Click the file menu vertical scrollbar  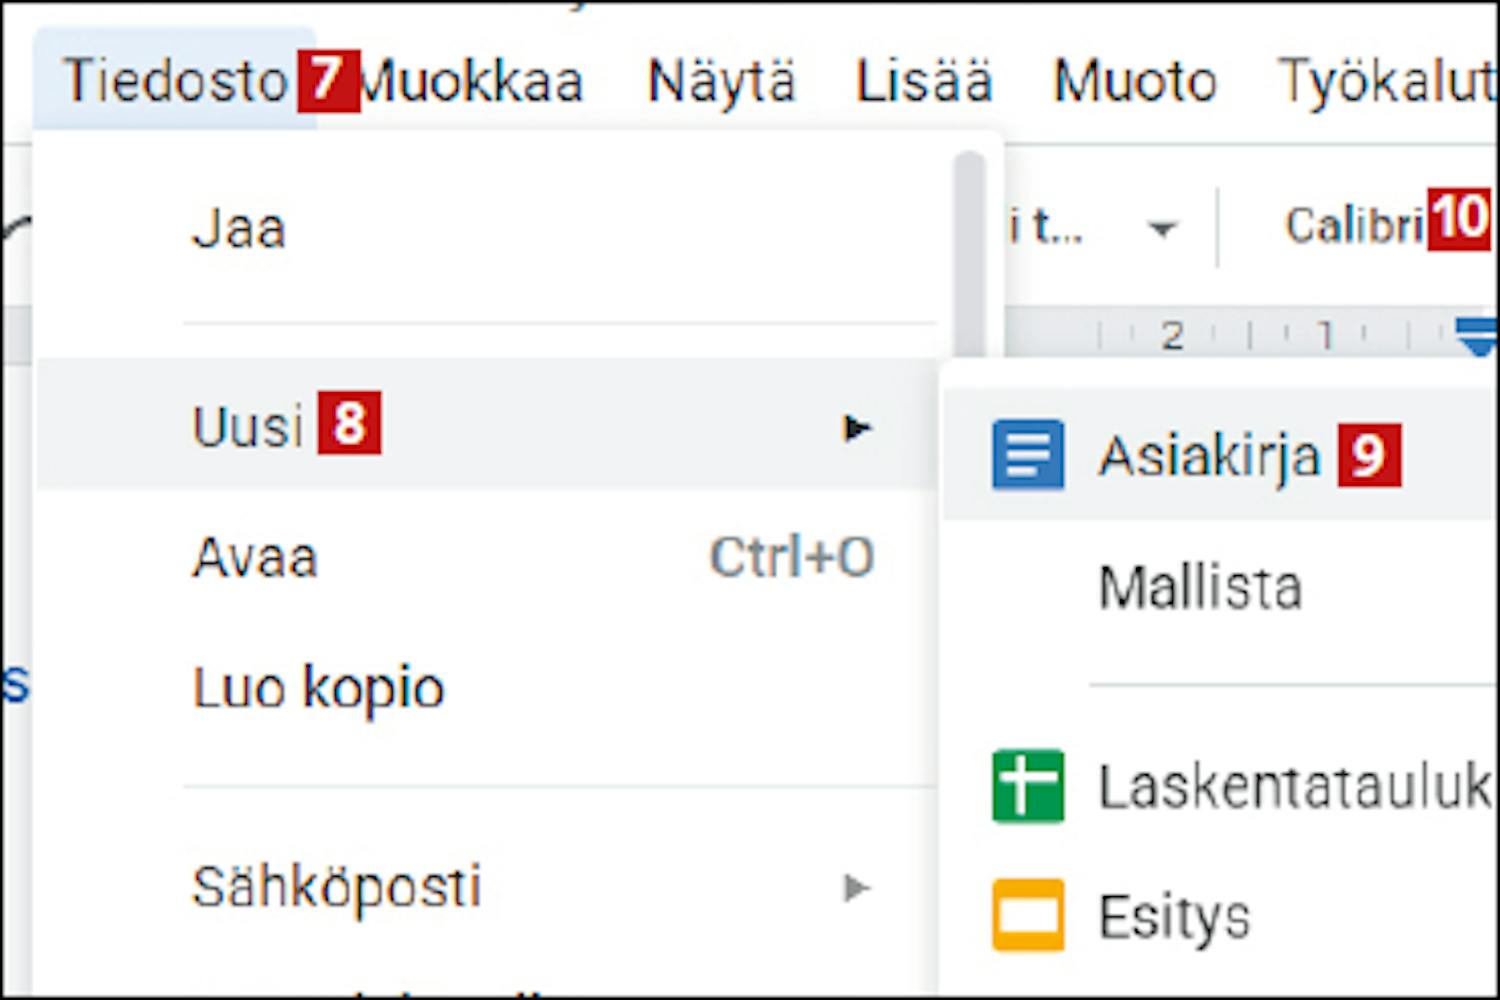969,255
